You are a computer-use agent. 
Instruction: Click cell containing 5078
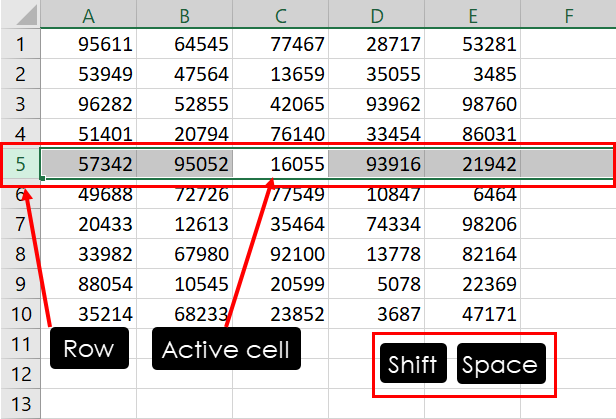click(376, 284)
